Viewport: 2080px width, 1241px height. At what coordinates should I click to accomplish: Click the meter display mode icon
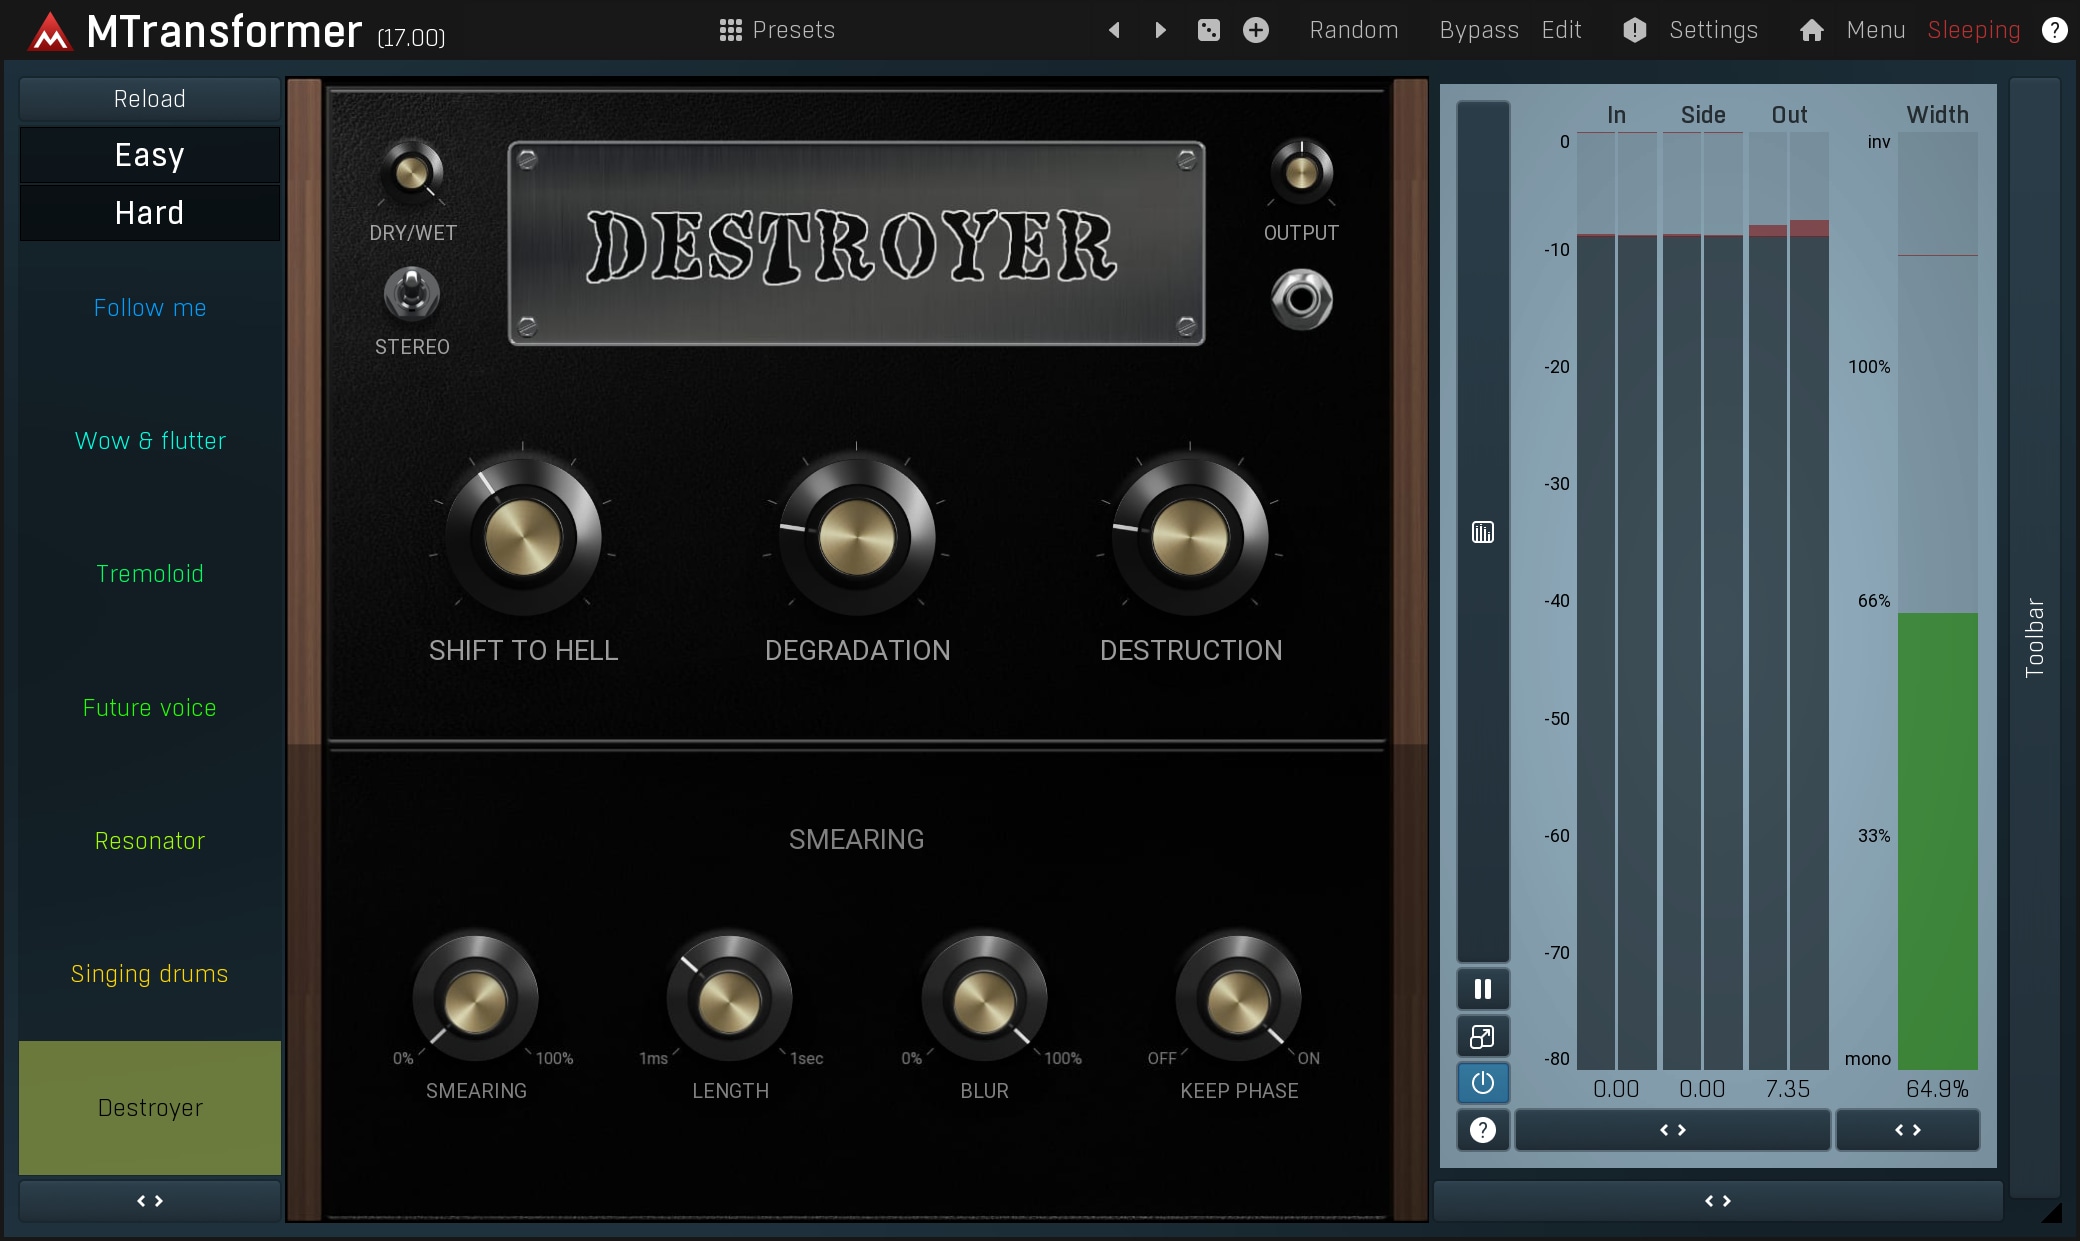pyautogui.click(x=1483, y=532)
